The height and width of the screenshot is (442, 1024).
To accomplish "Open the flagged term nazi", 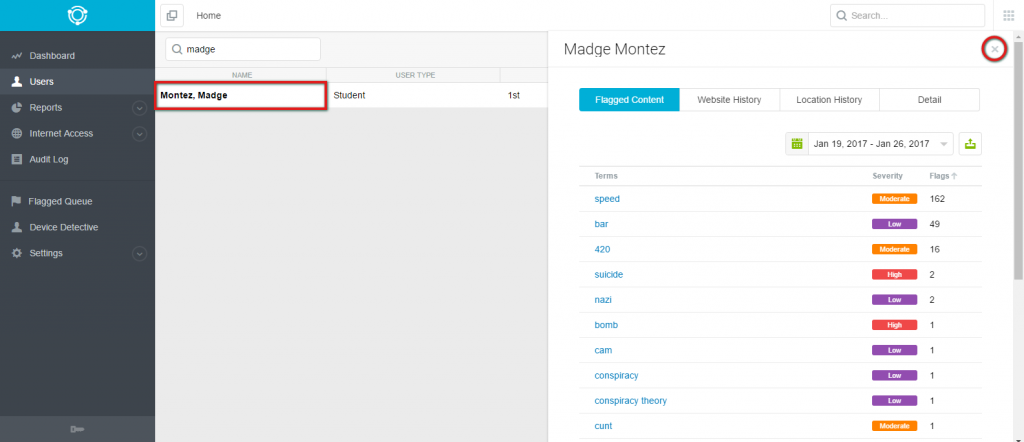I will click(603, 300).
